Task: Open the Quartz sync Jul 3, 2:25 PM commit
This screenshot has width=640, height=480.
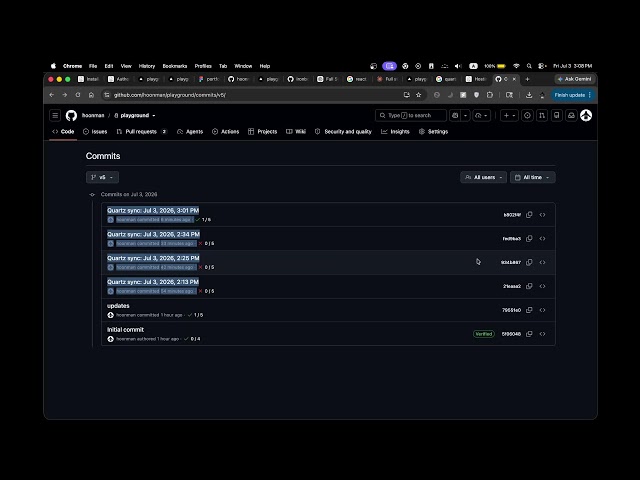Action: [153, 258]
